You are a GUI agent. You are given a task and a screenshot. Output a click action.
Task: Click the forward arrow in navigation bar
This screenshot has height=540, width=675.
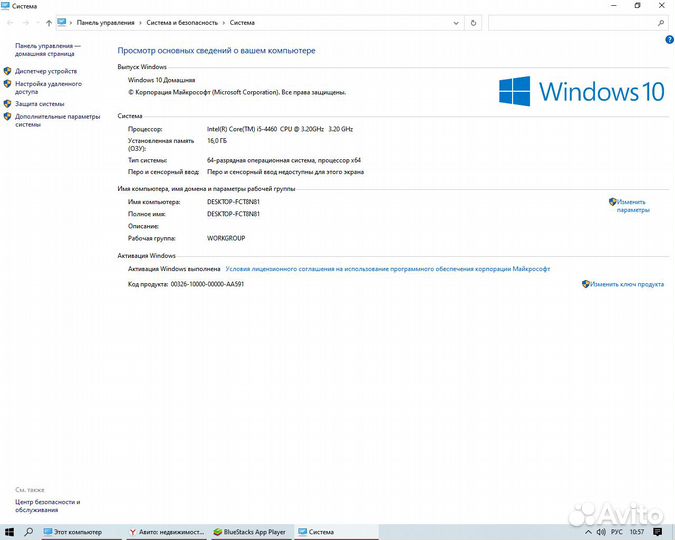[26, 23]
